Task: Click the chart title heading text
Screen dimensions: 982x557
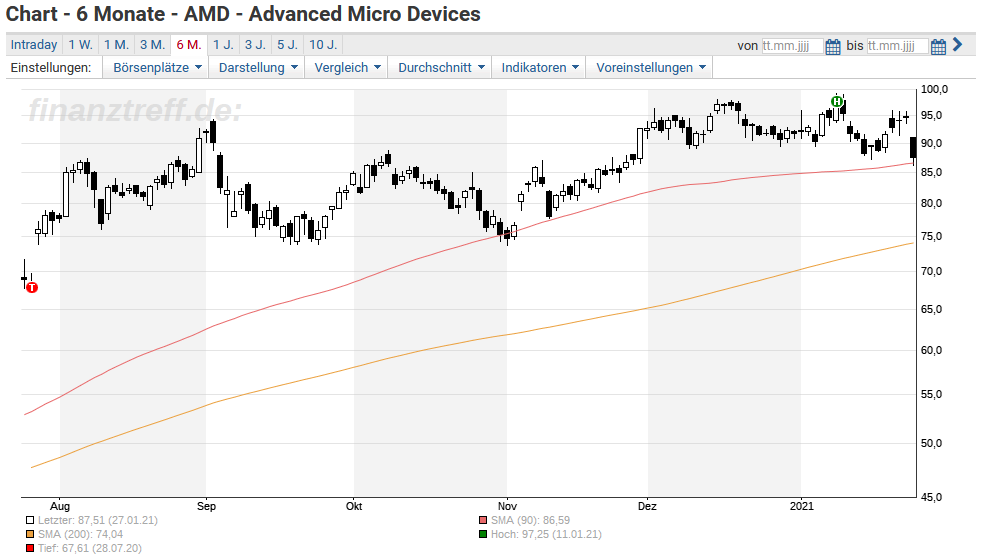Action: coord(243,14)
